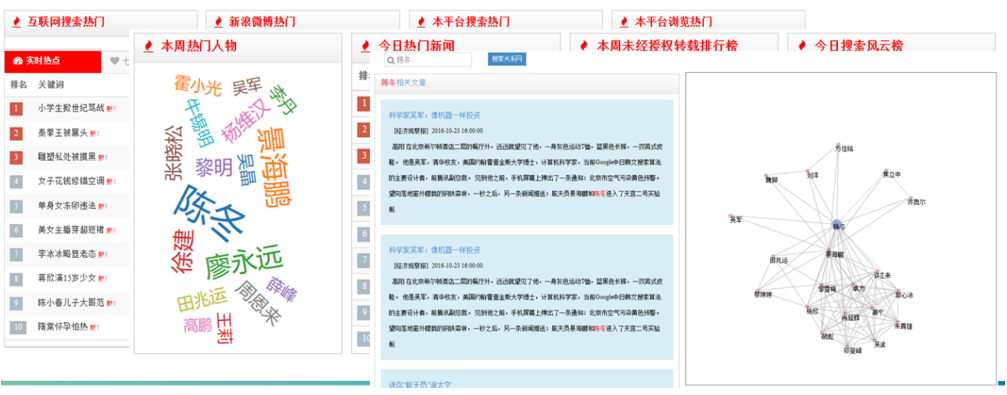Viewport: 1007px width, 395px height.
Task: Click rank badge 8 beside 蒋欣演15岁少女
Action: tap(17, 279)
